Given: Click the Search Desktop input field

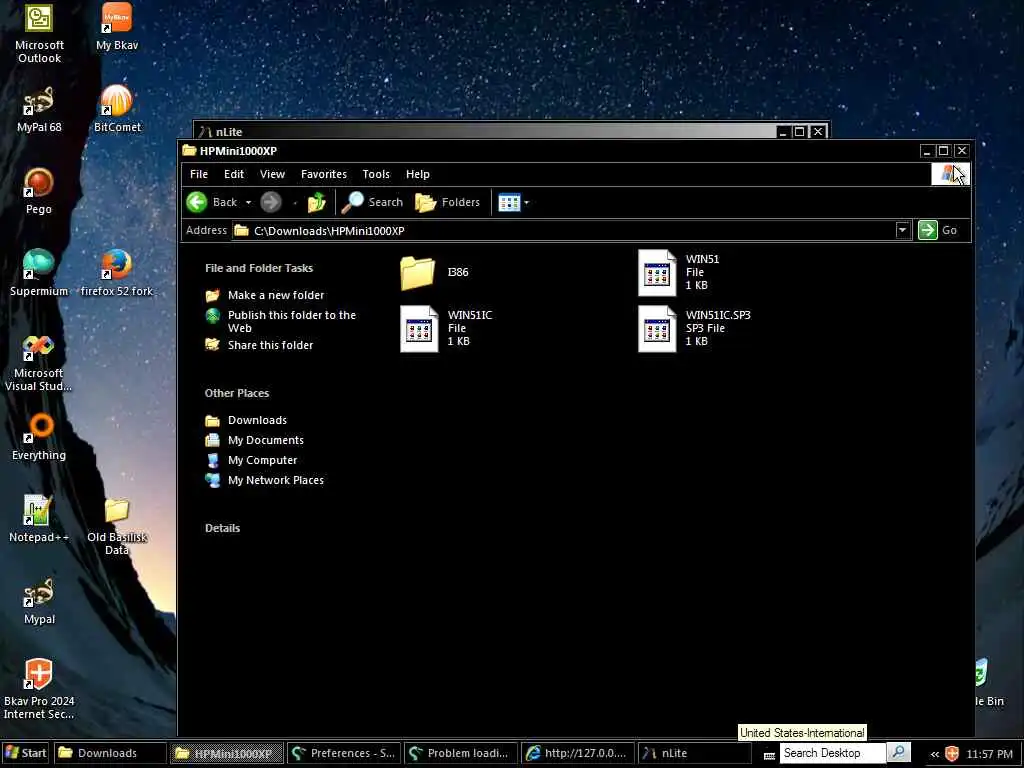Looking at the screenshot, I should pyautogui.click(x=833, y=753).
